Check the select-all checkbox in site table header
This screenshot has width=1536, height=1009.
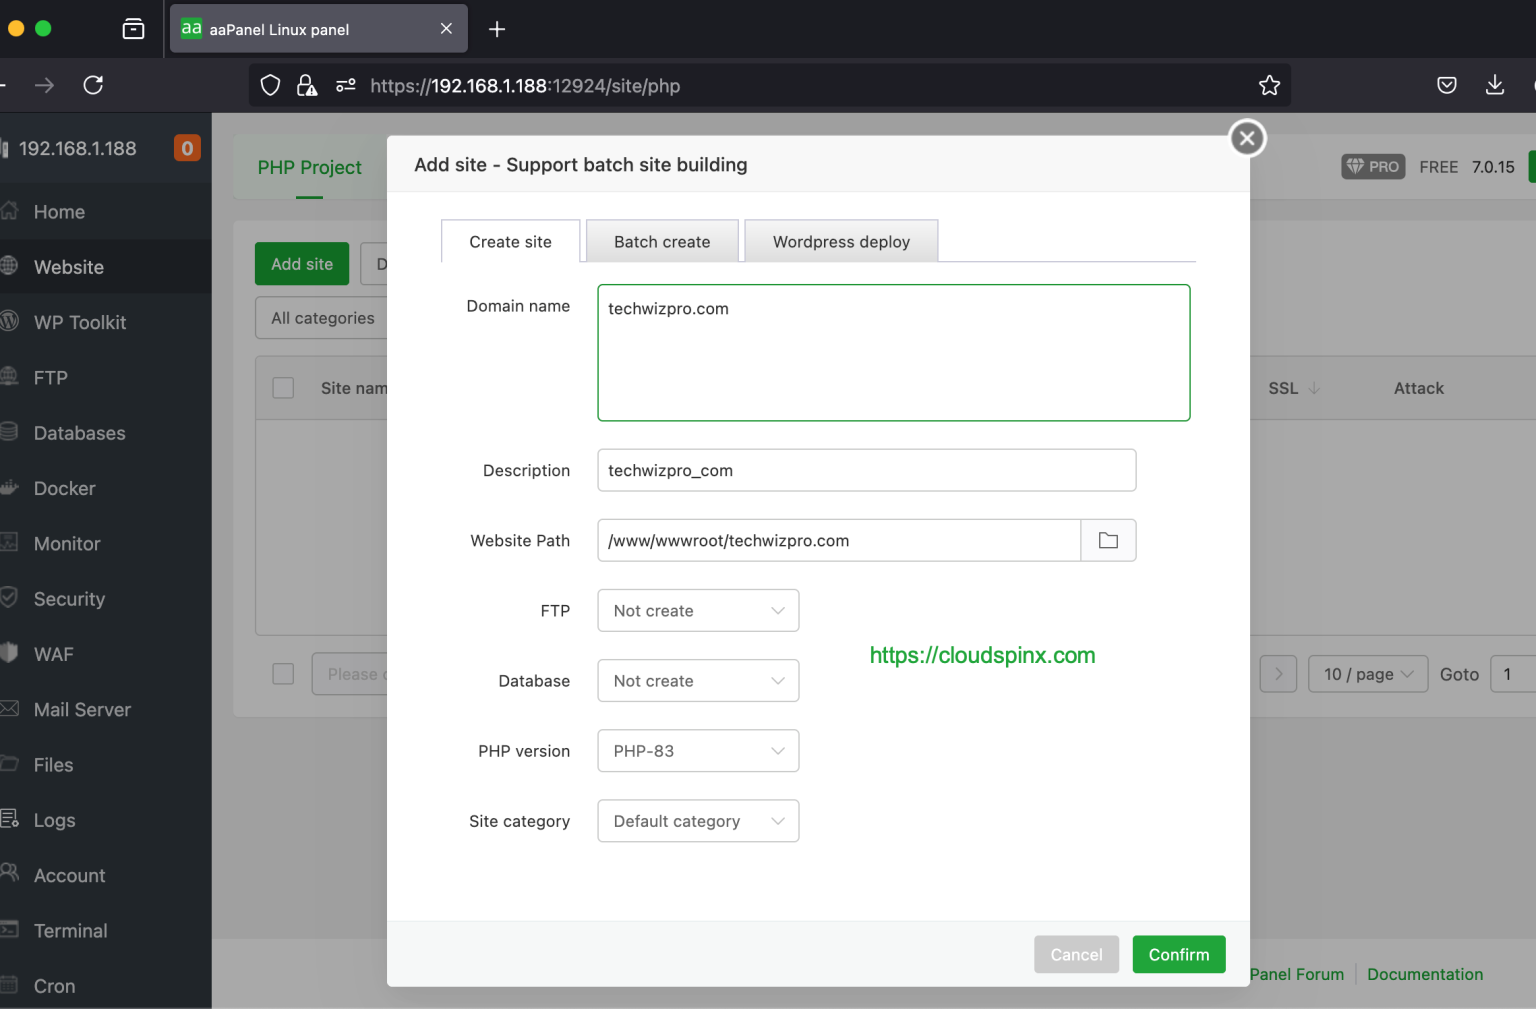[x=283, y=387]
